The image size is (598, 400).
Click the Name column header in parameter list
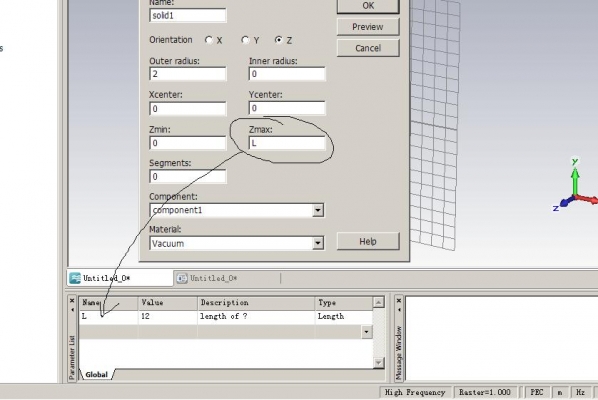pos(108,303)
